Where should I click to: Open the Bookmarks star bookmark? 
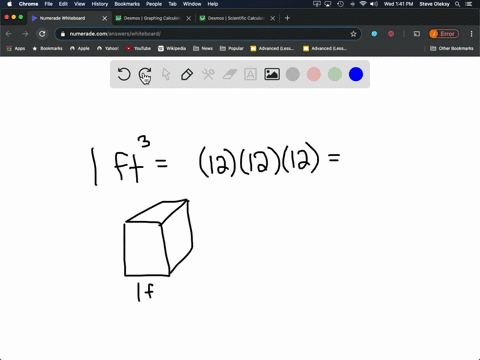(47, 48)
